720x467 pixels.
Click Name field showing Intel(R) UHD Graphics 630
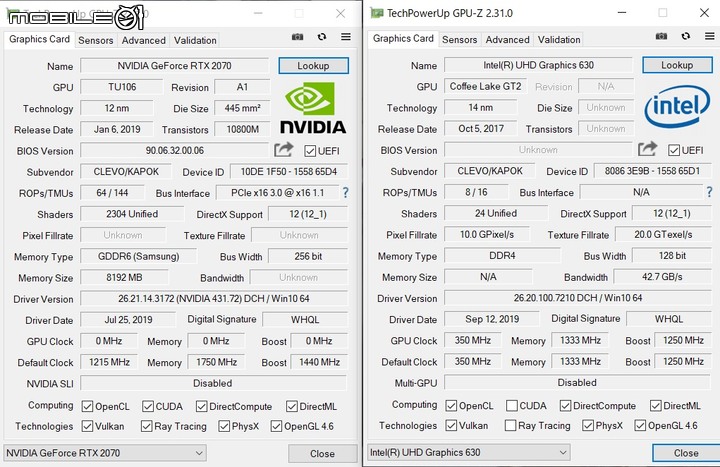538,65
